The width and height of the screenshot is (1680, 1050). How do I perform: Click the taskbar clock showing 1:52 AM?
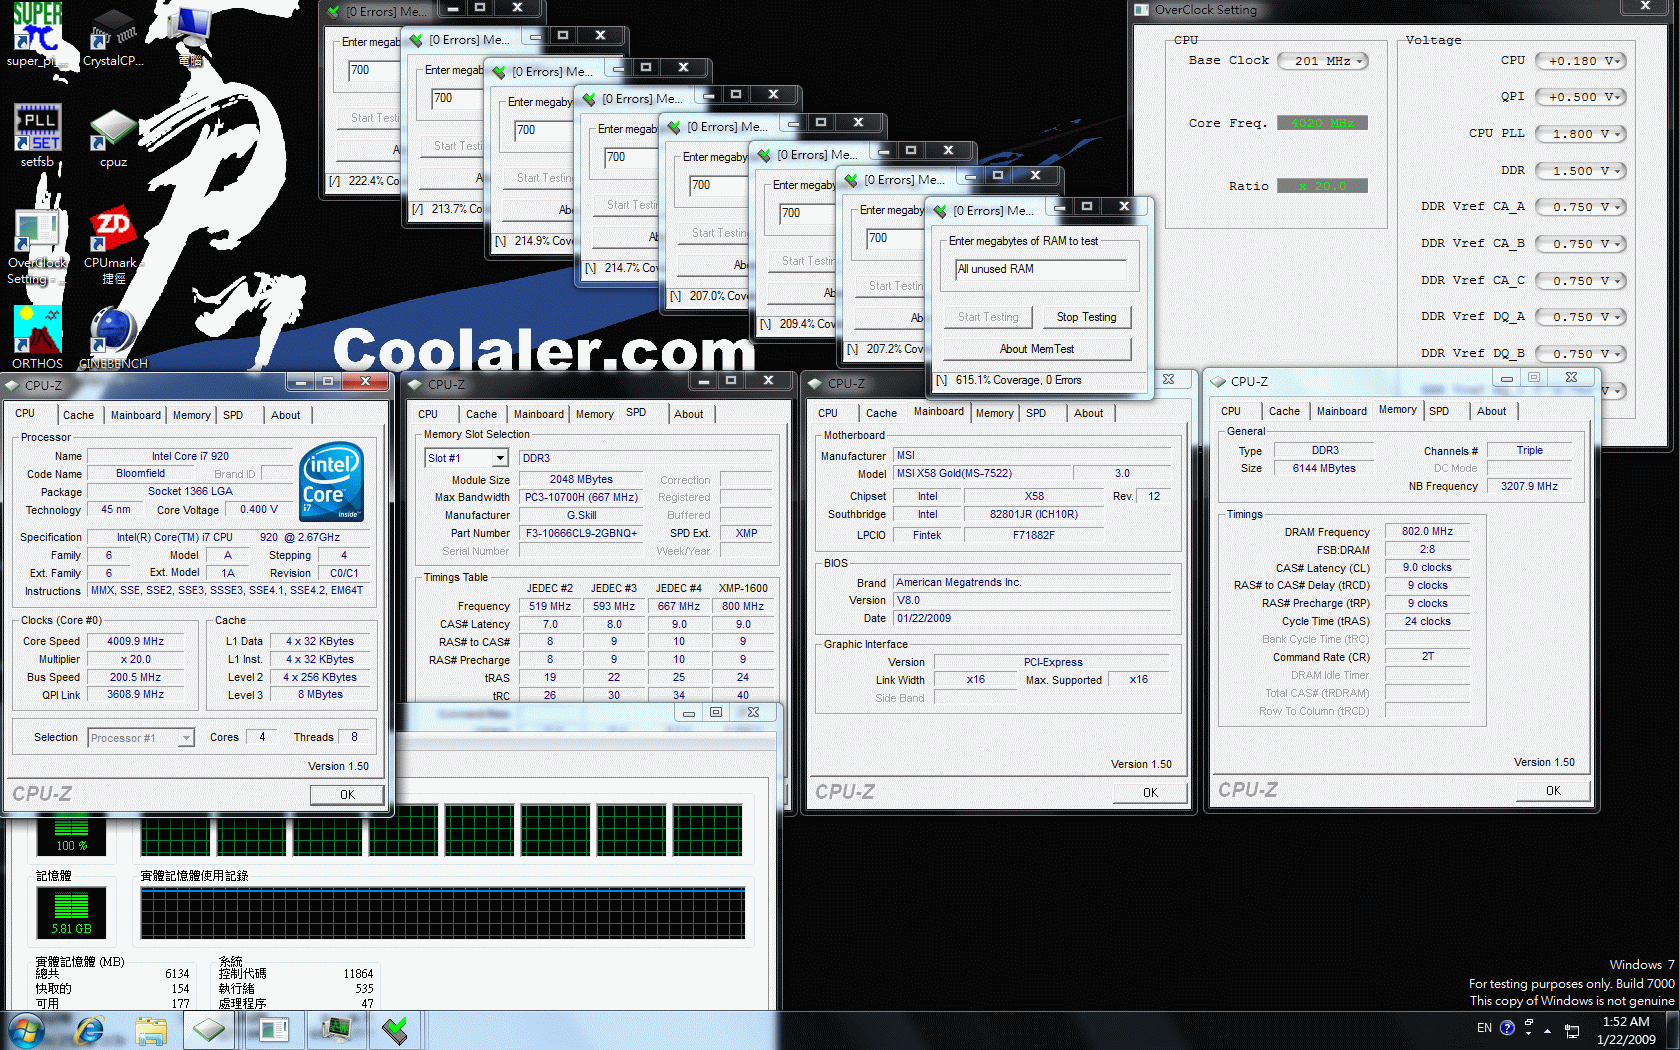click(x=1626, y=1030)
